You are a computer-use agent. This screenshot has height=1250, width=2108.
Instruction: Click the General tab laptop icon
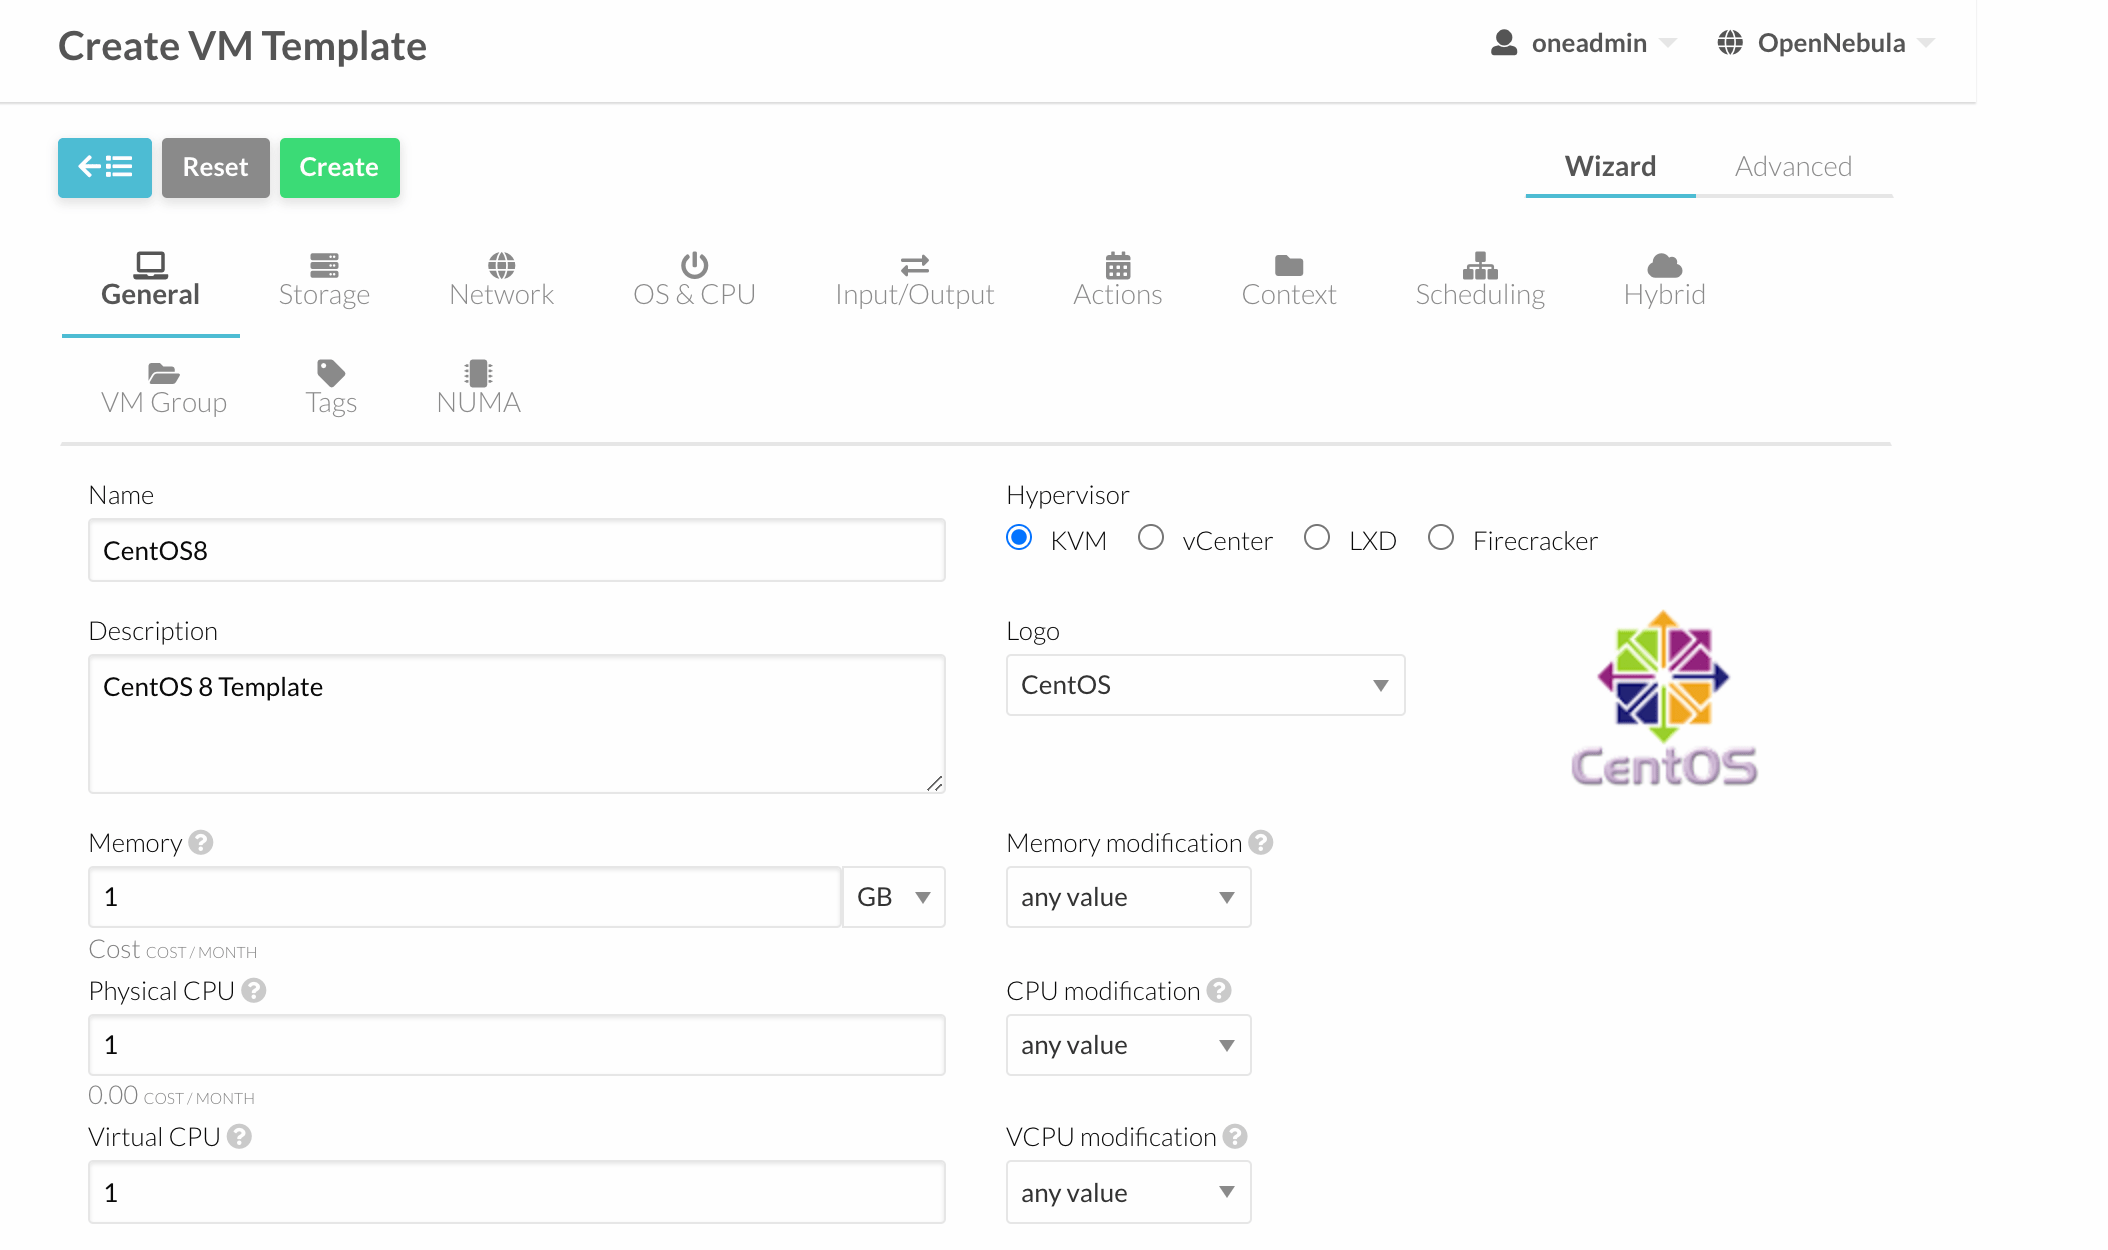pos(150,265)
